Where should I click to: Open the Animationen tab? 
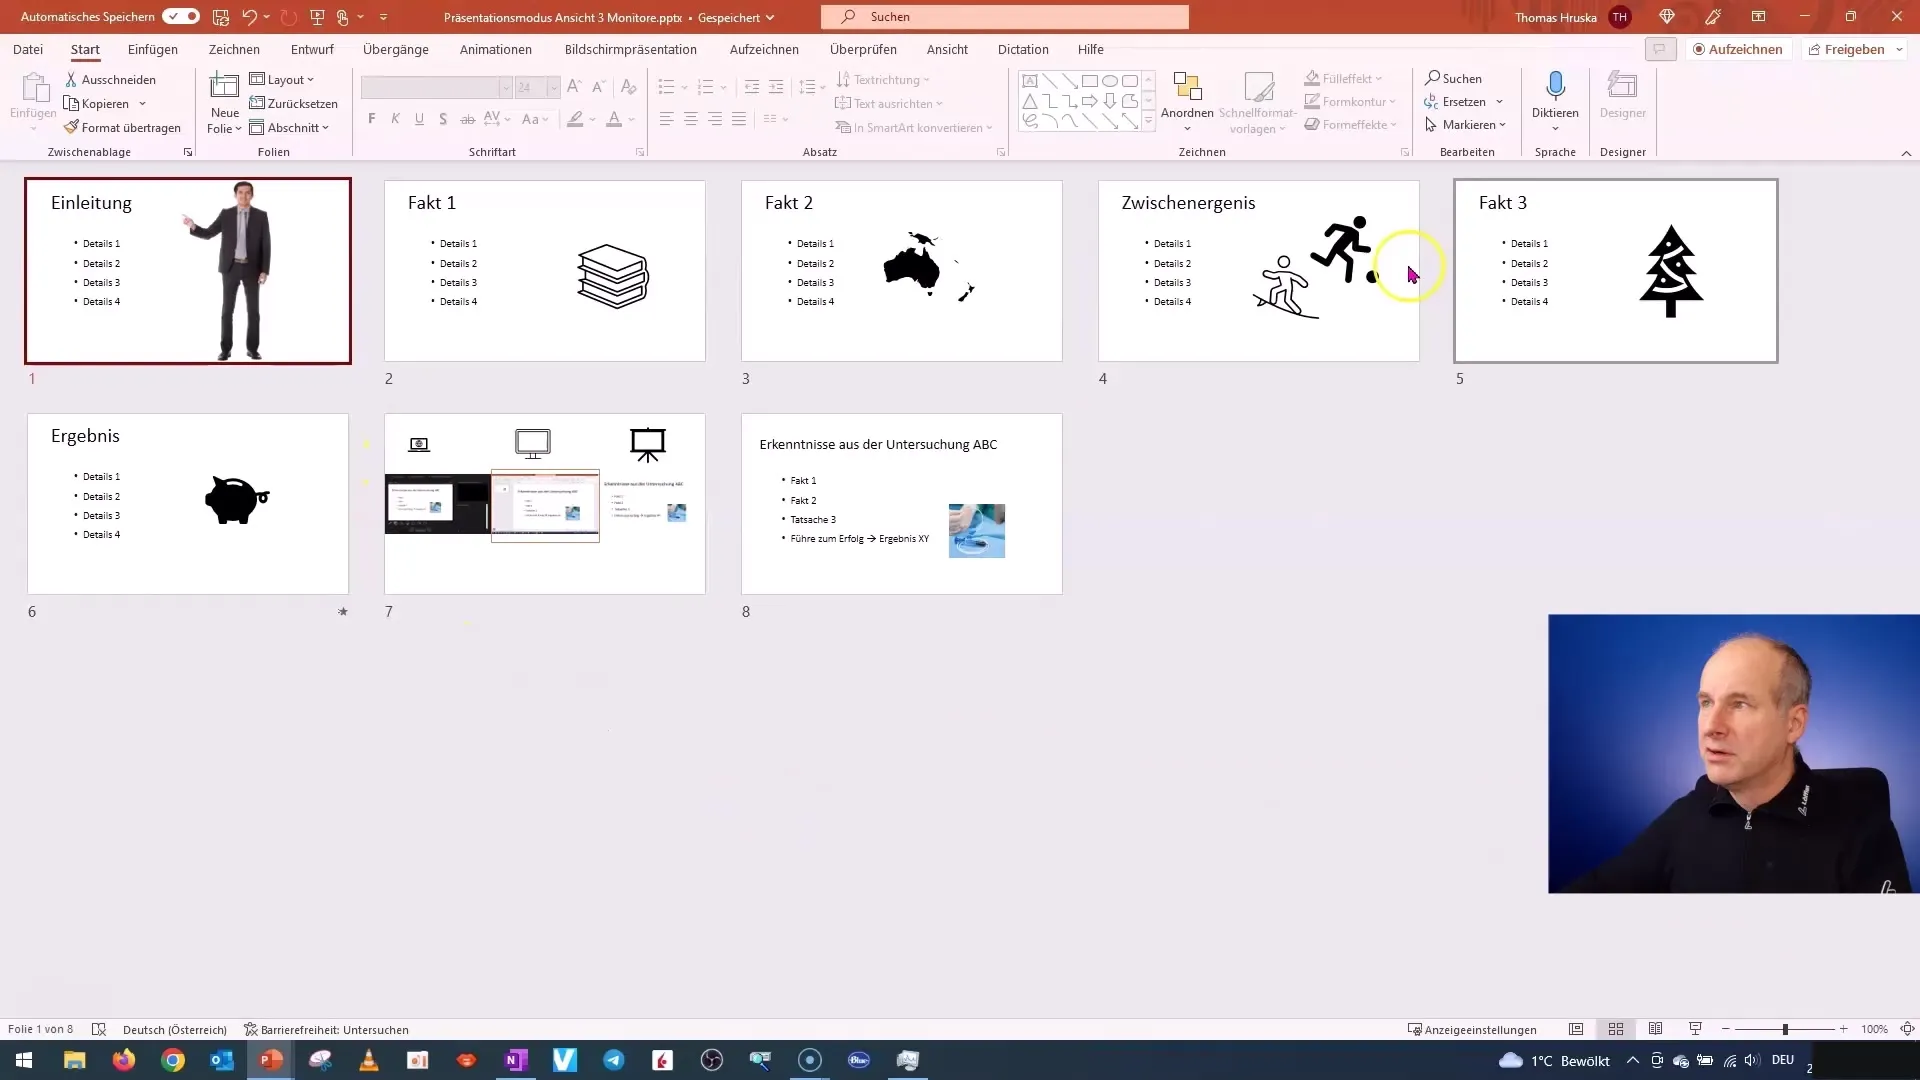pyautogui.click(x=496, y=49)
